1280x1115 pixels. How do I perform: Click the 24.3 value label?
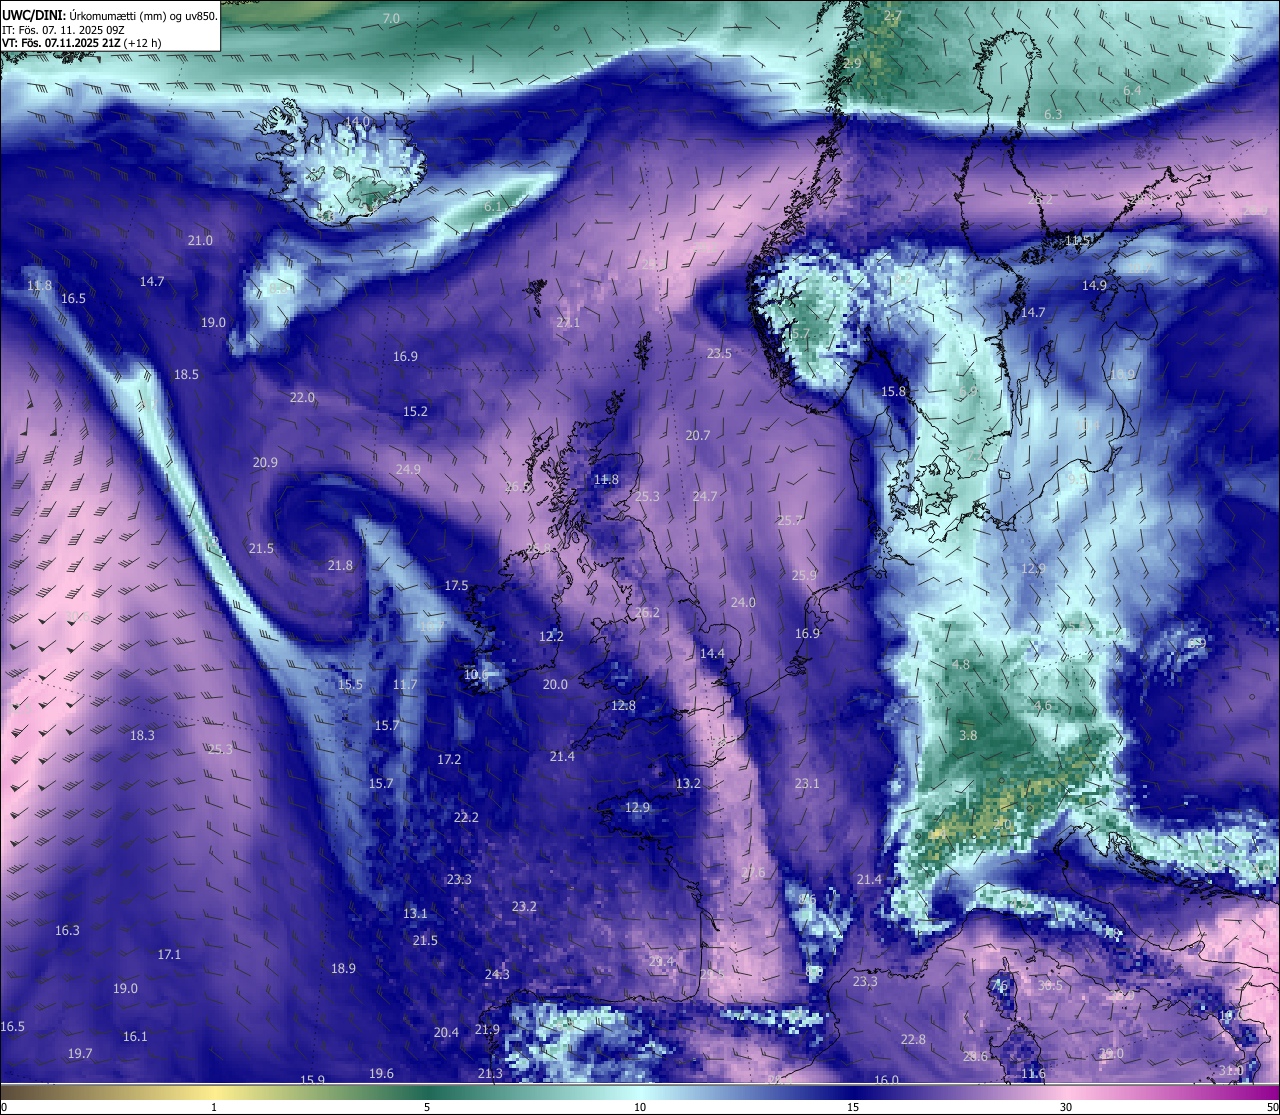[x=497, y=975]
